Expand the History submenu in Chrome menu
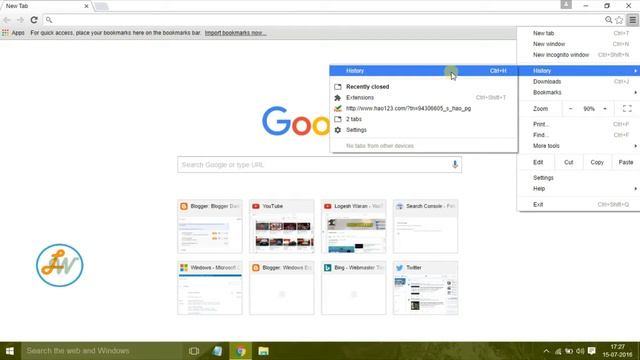640x360 pixels. [x=578, y=71]
